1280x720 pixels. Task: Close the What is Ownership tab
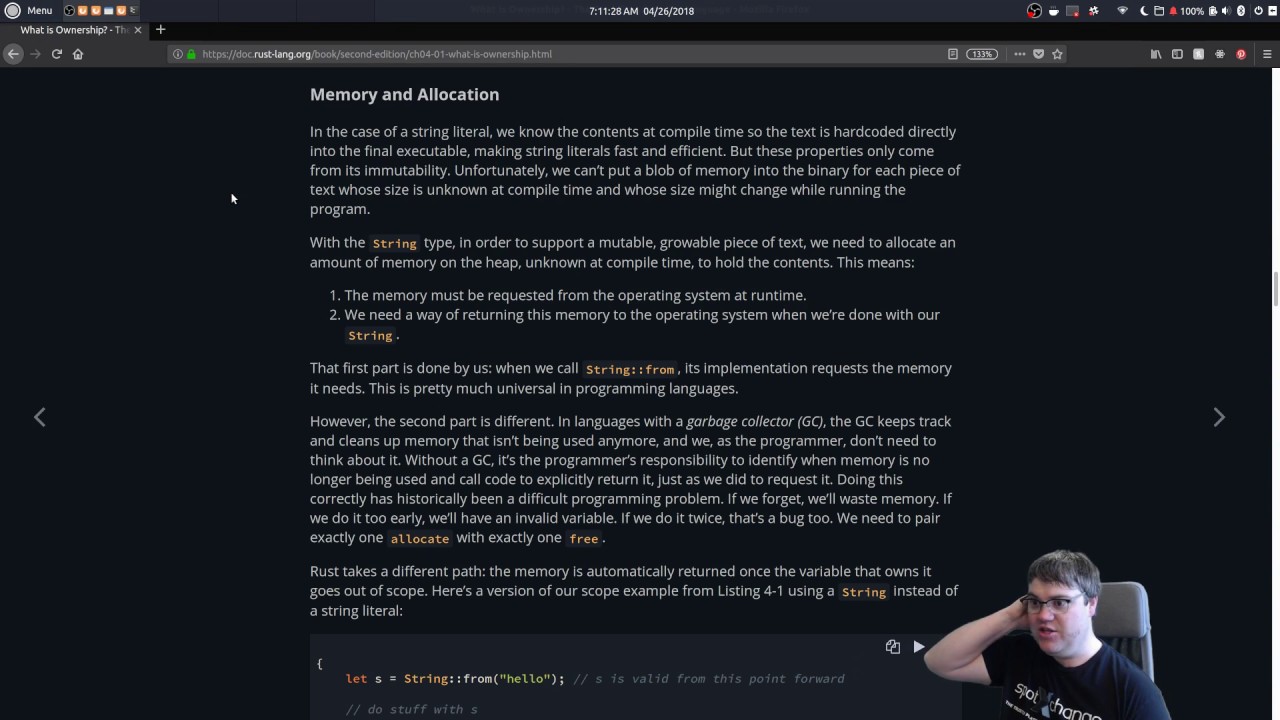coord(138,30)
